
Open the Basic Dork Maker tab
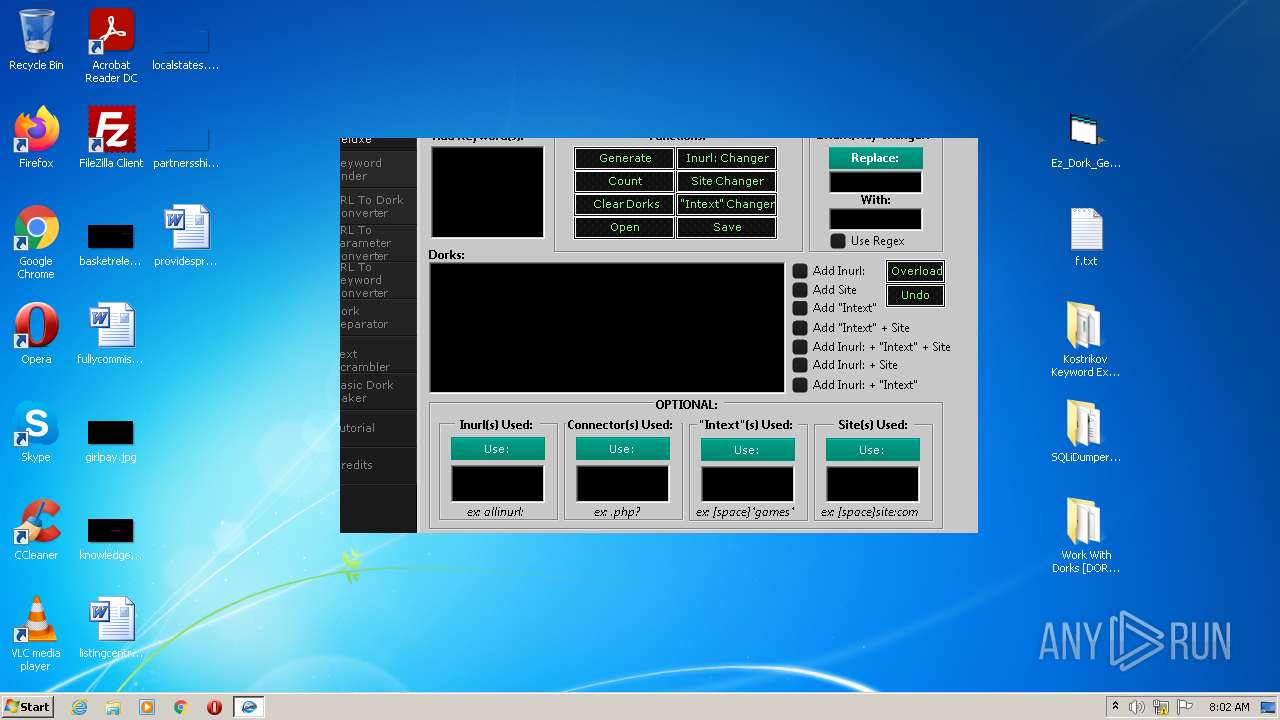(x=378, y=391)
